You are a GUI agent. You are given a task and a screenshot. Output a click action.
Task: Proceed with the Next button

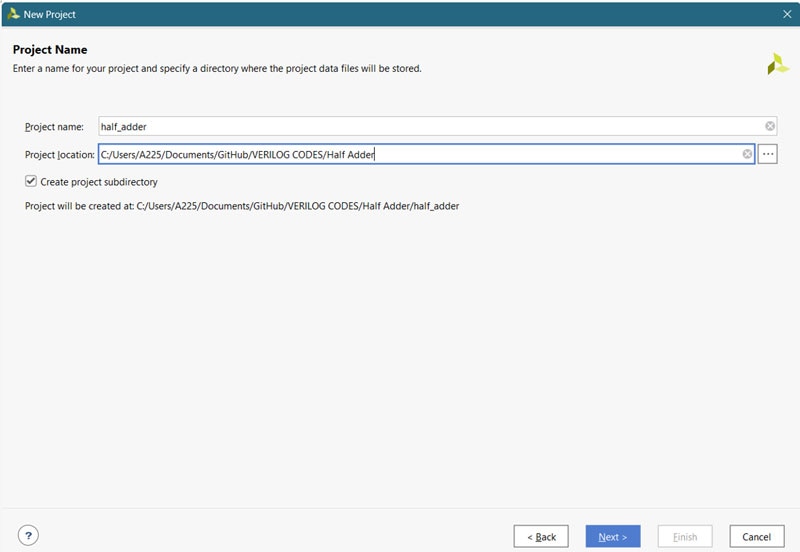612,536
